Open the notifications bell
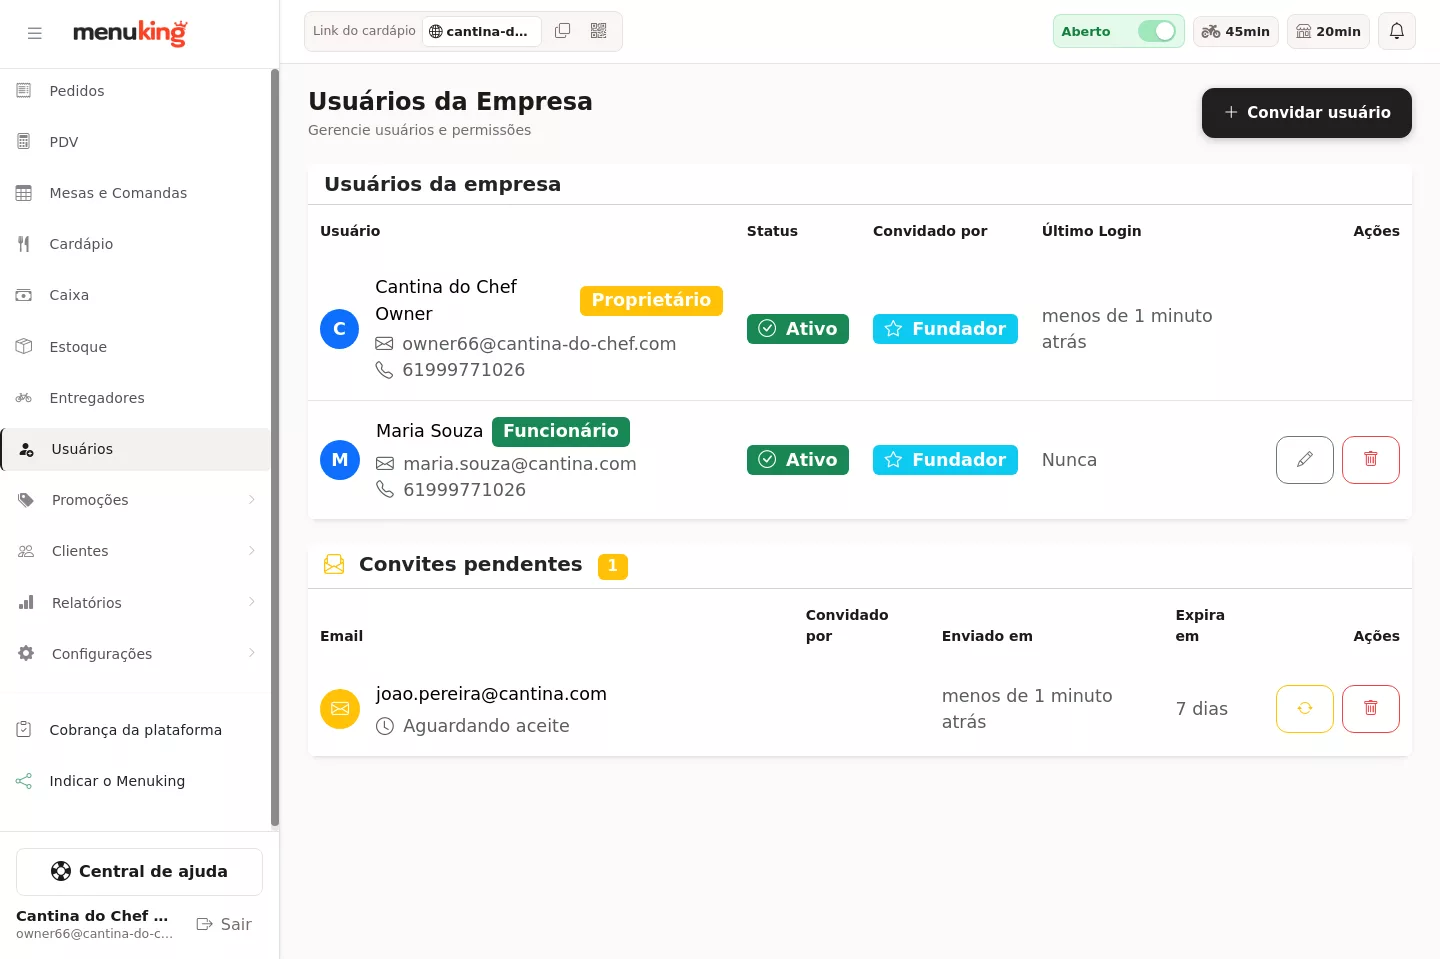 (x=1397, y=31)
